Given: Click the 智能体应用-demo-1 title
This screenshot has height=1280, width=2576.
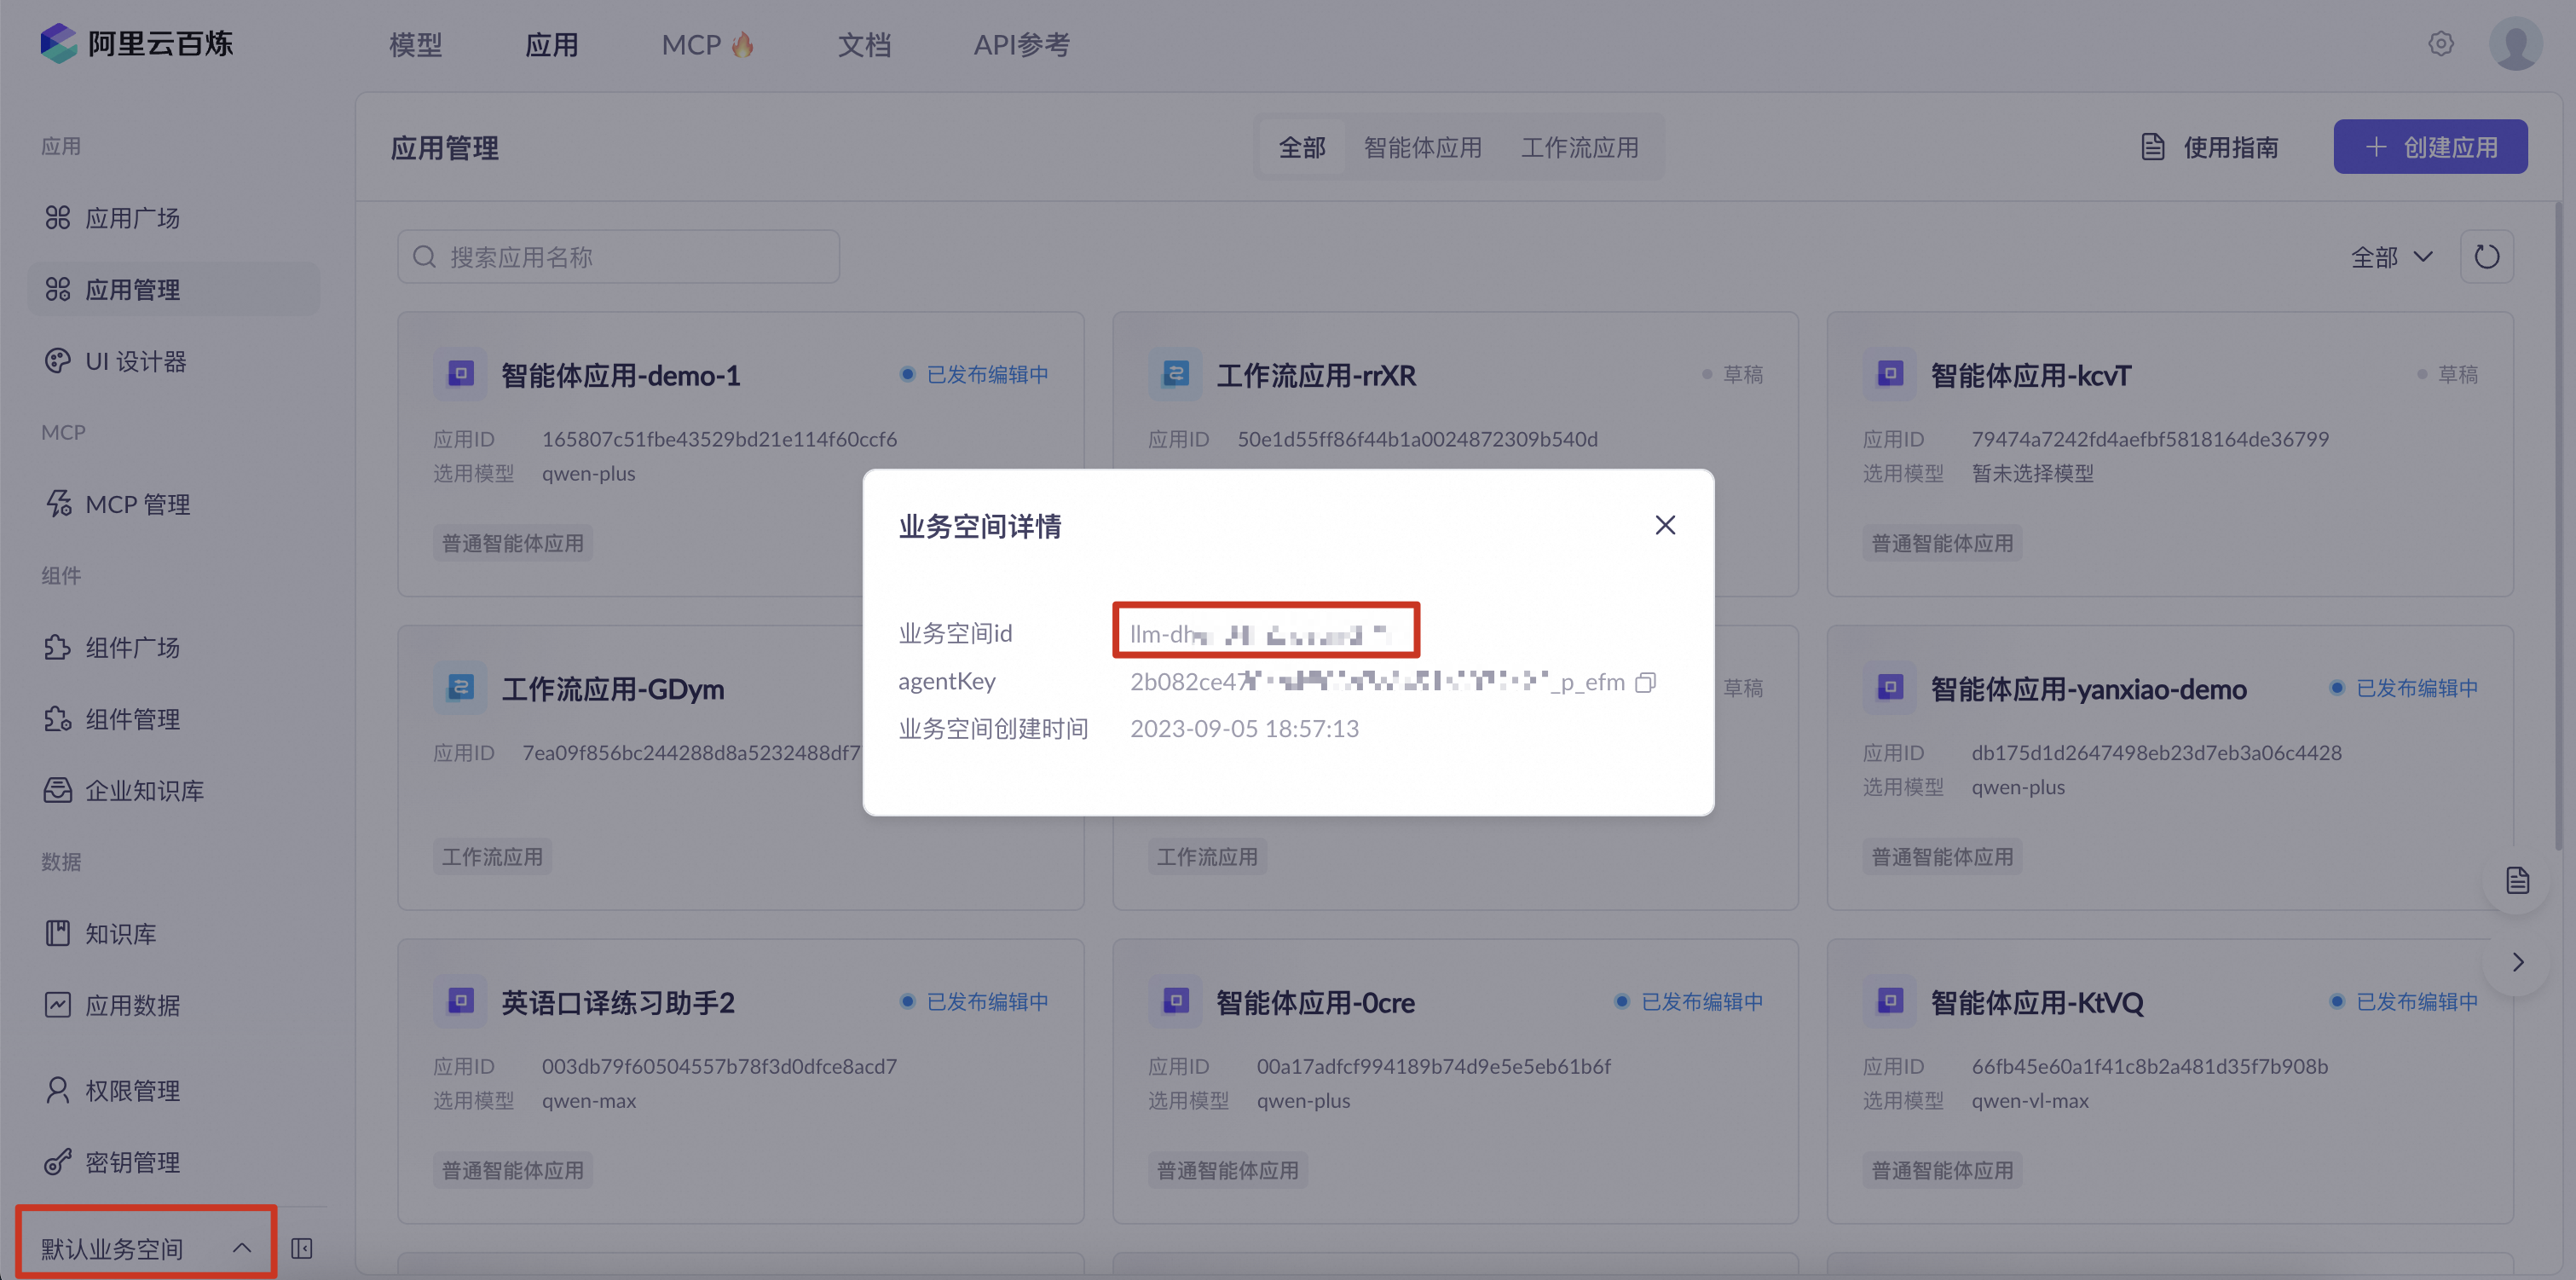Looking at the screenshot, I should (x=620, y=375).
